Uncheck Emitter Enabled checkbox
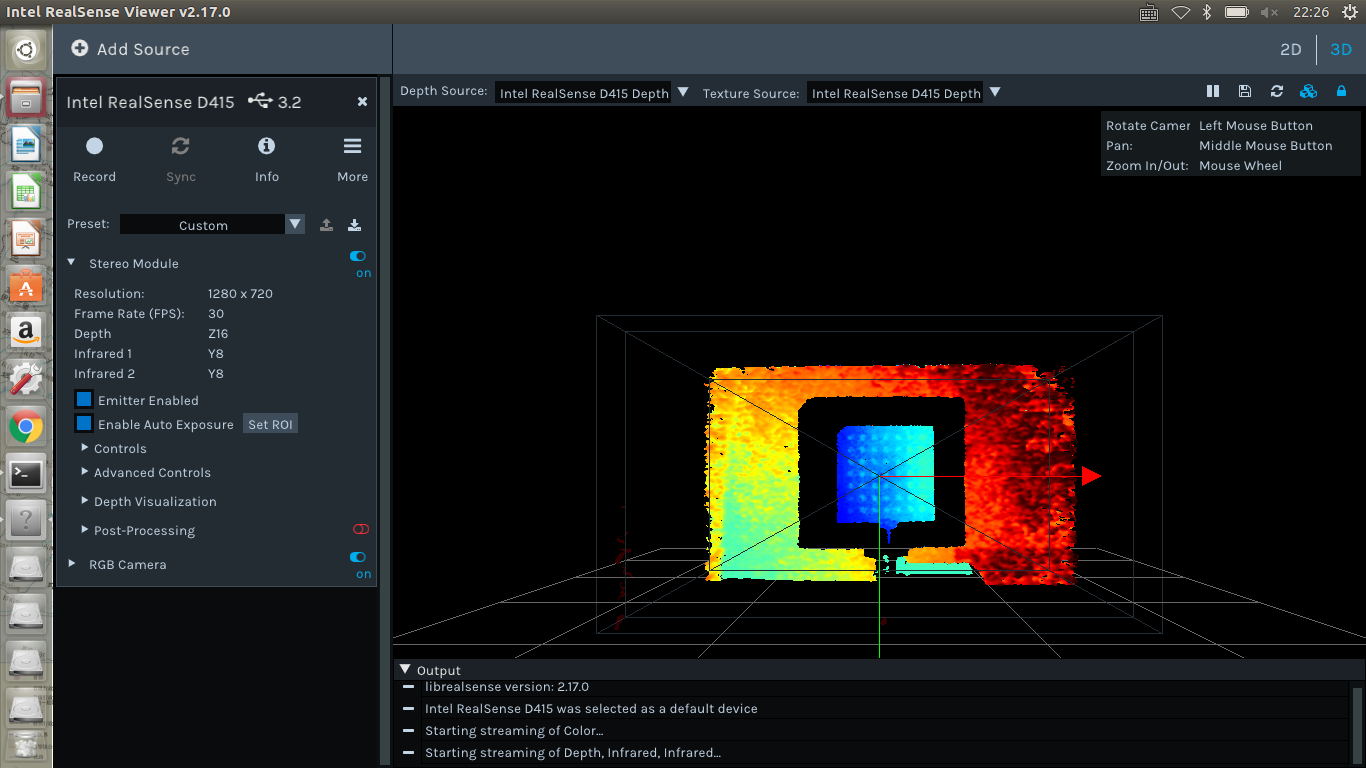Viewport: 1366px width, 768px height. click(82, 399)
